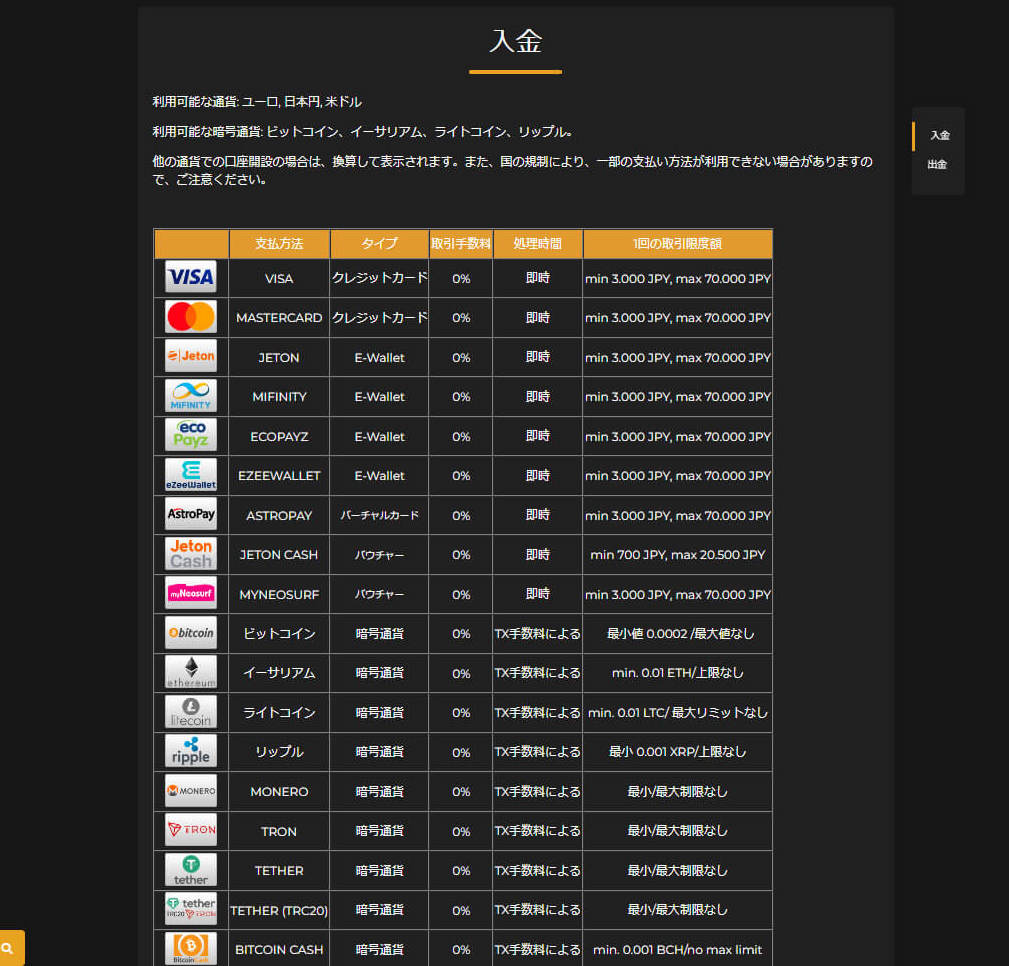
Task: Click the bitcoin logo
Action: [190, 633]
